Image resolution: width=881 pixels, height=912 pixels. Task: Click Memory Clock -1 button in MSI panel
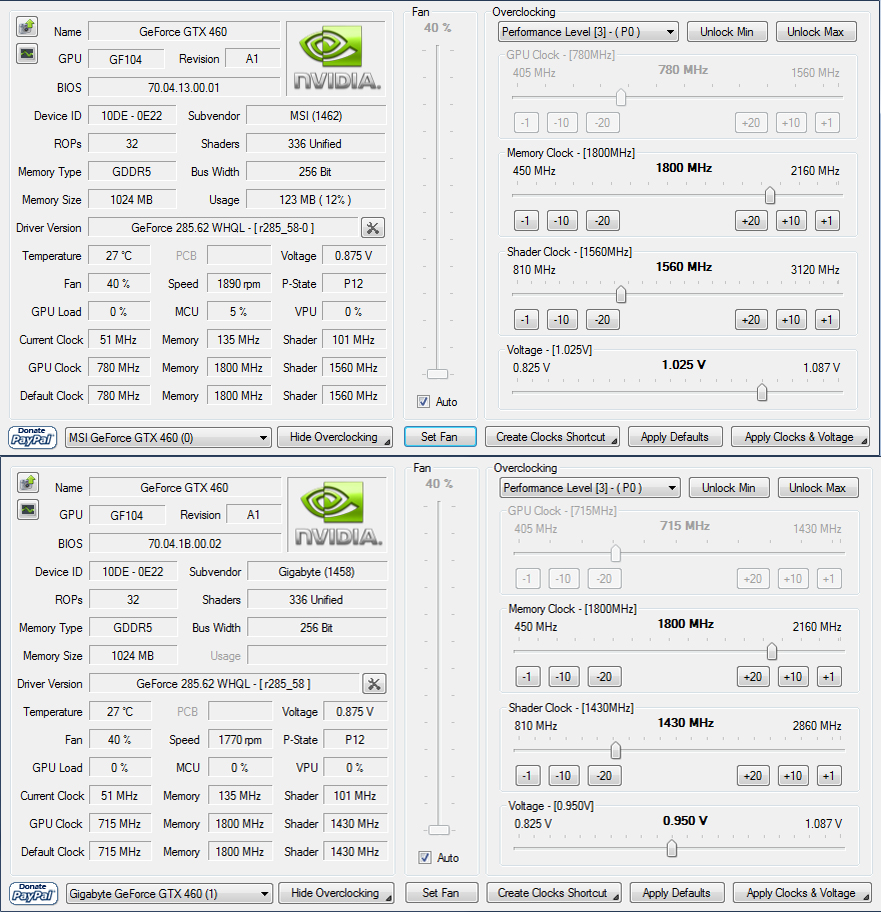pyautogui.click(x=526, y=221)
